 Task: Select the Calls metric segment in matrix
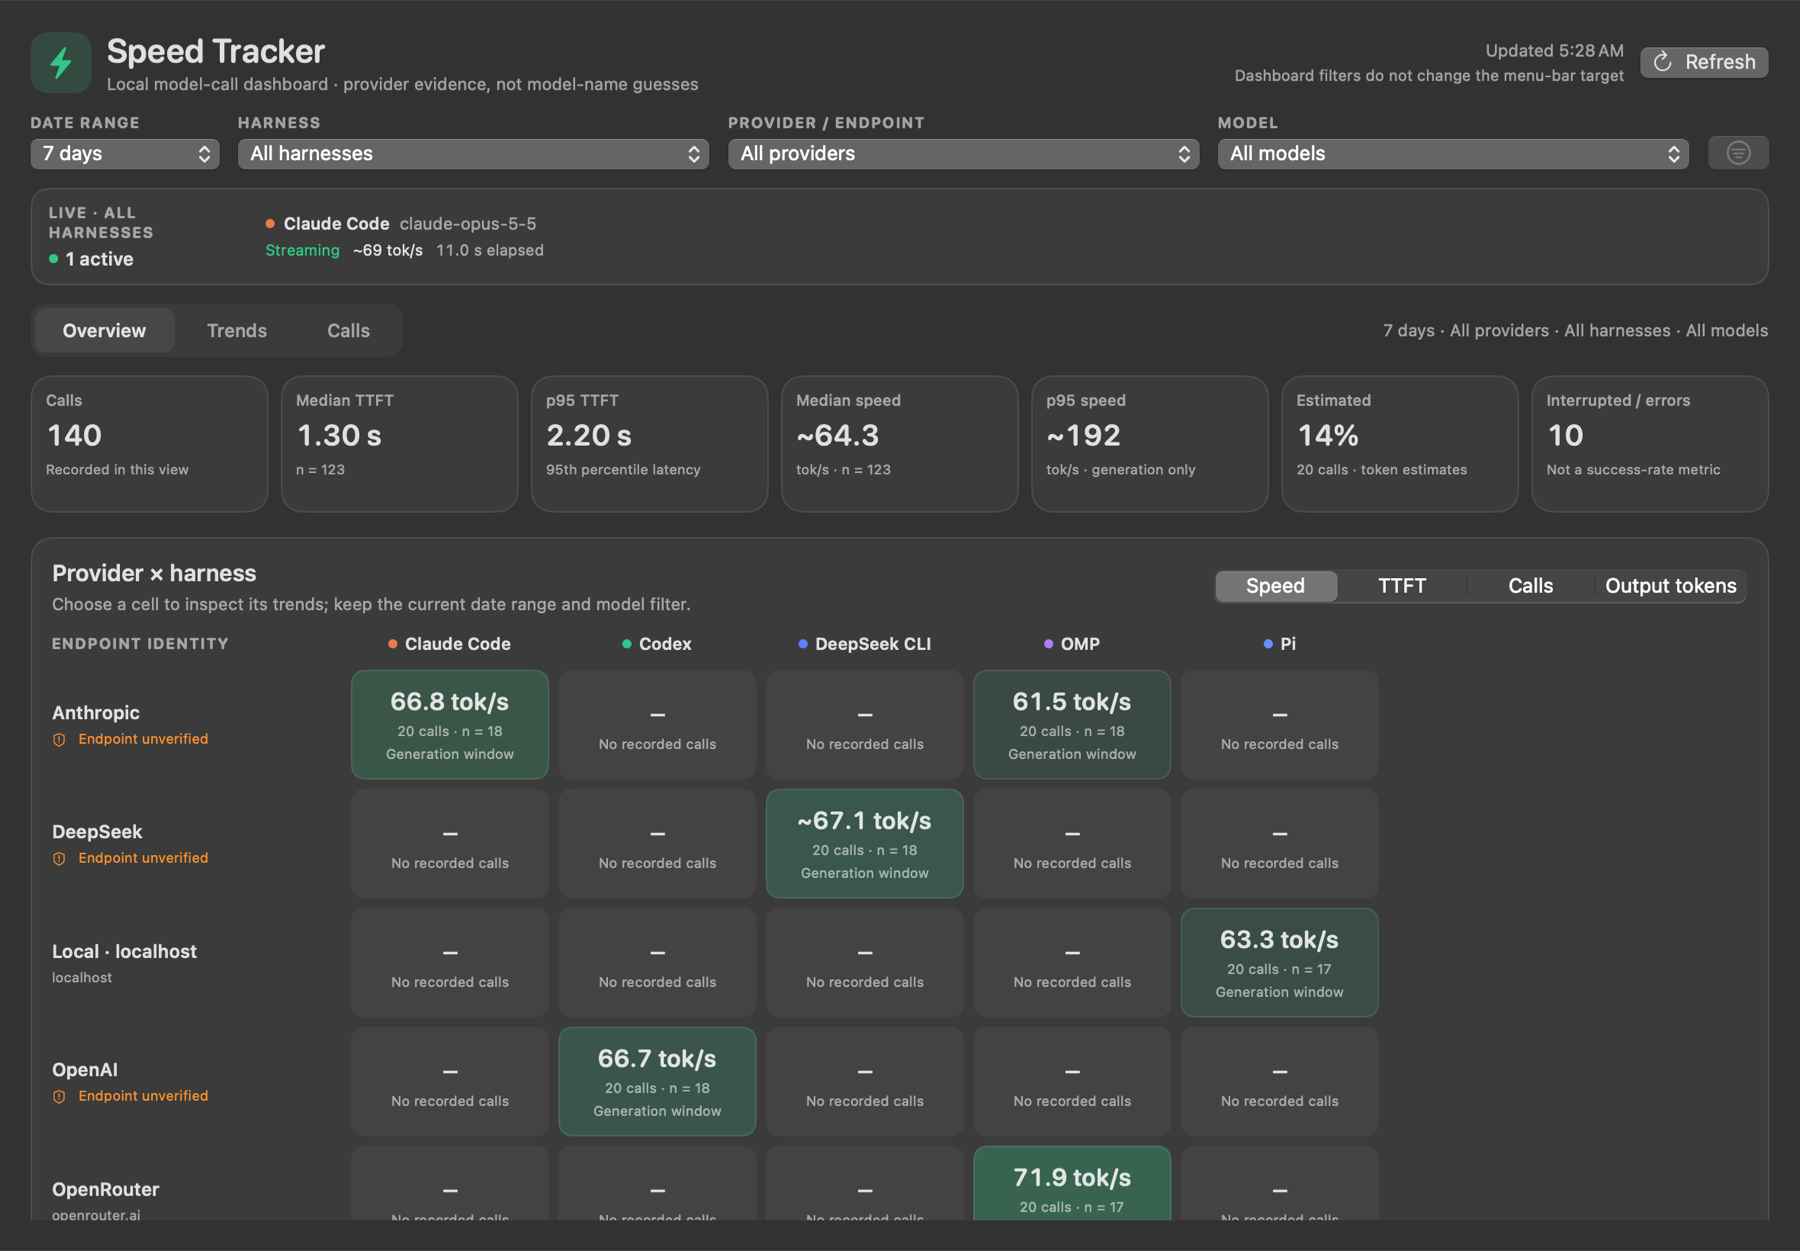(x=1530, y=586)
